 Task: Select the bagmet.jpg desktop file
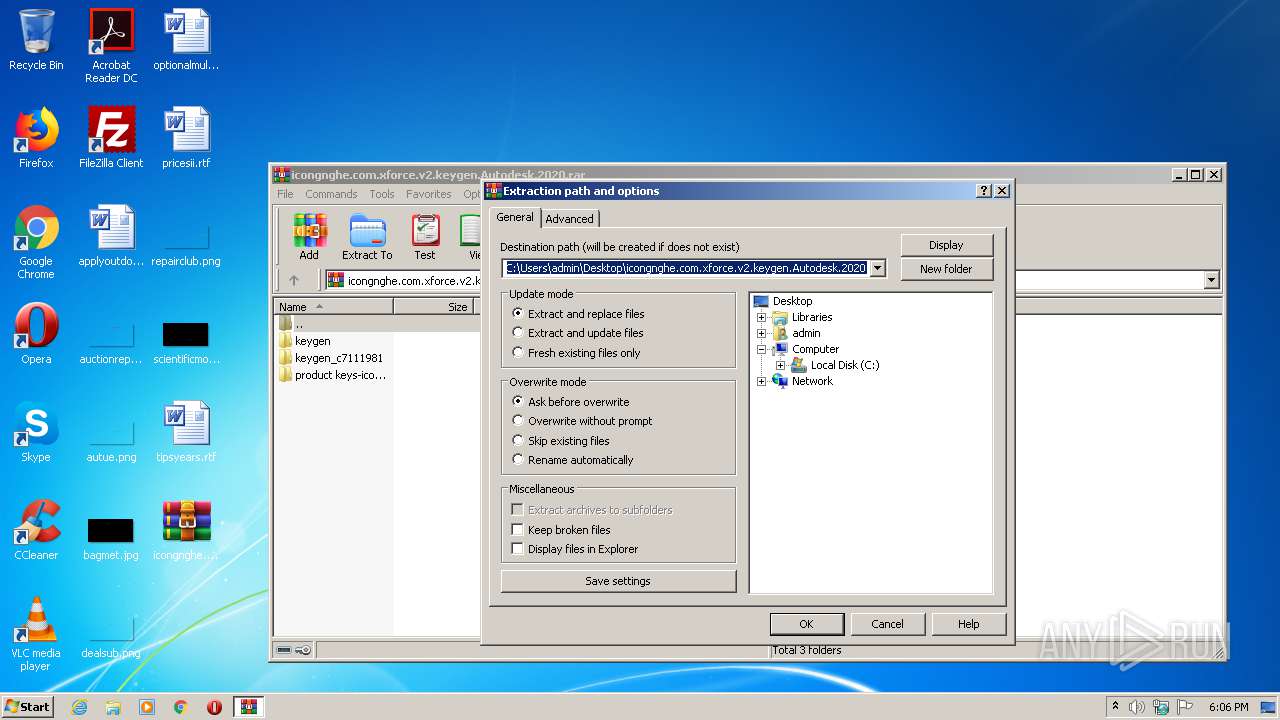[x=111, y=537]
